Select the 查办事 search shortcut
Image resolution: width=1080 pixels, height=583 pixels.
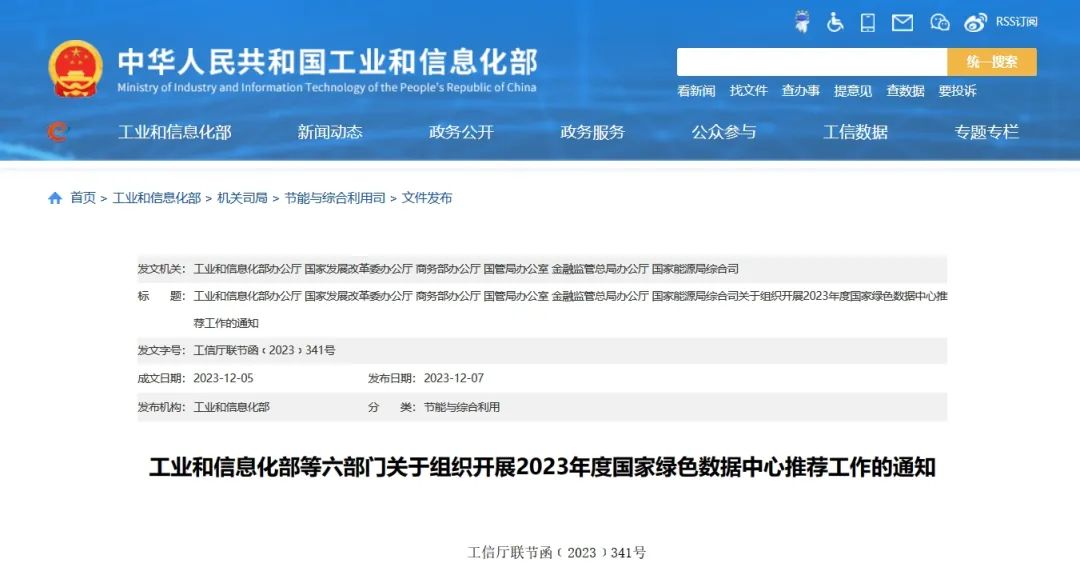800,91
